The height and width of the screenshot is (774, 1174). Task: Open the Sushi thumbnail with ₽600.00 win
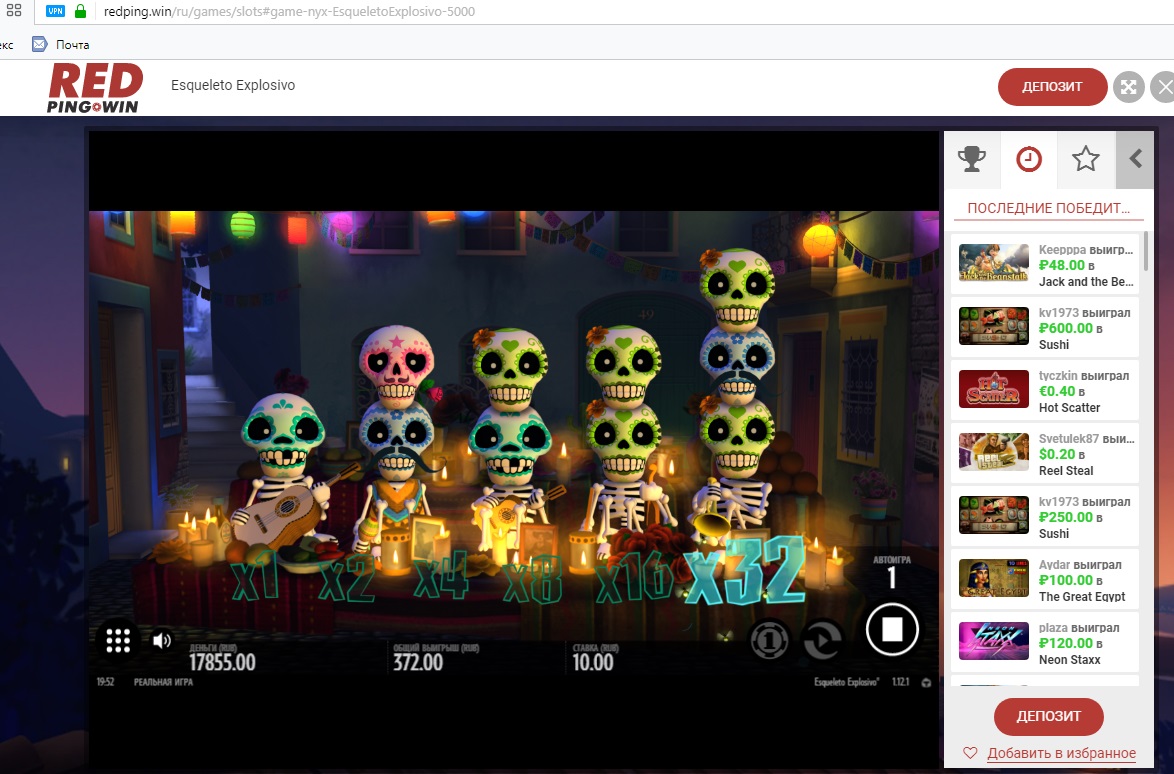pyautogui.click(x=994, y=326)
